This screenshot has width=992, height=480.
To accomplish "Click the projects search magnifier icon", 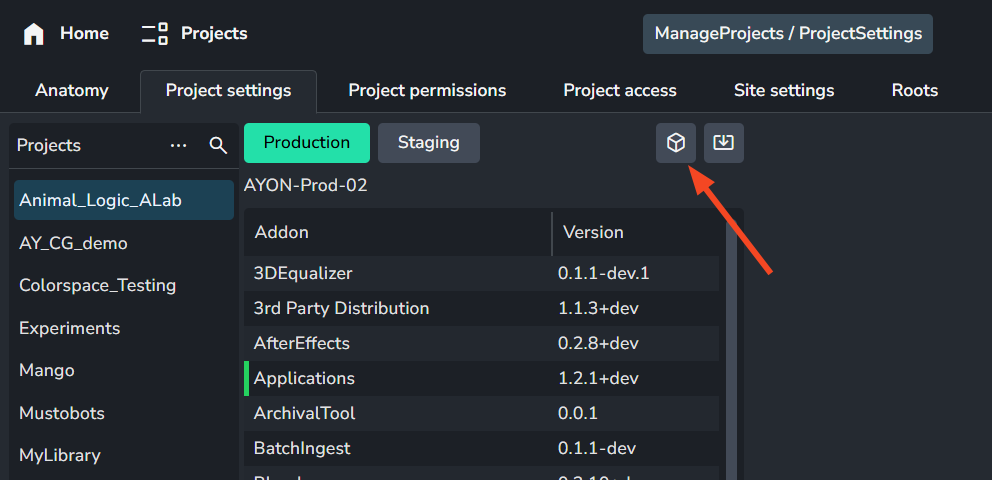I will click(x=218, y=146).
